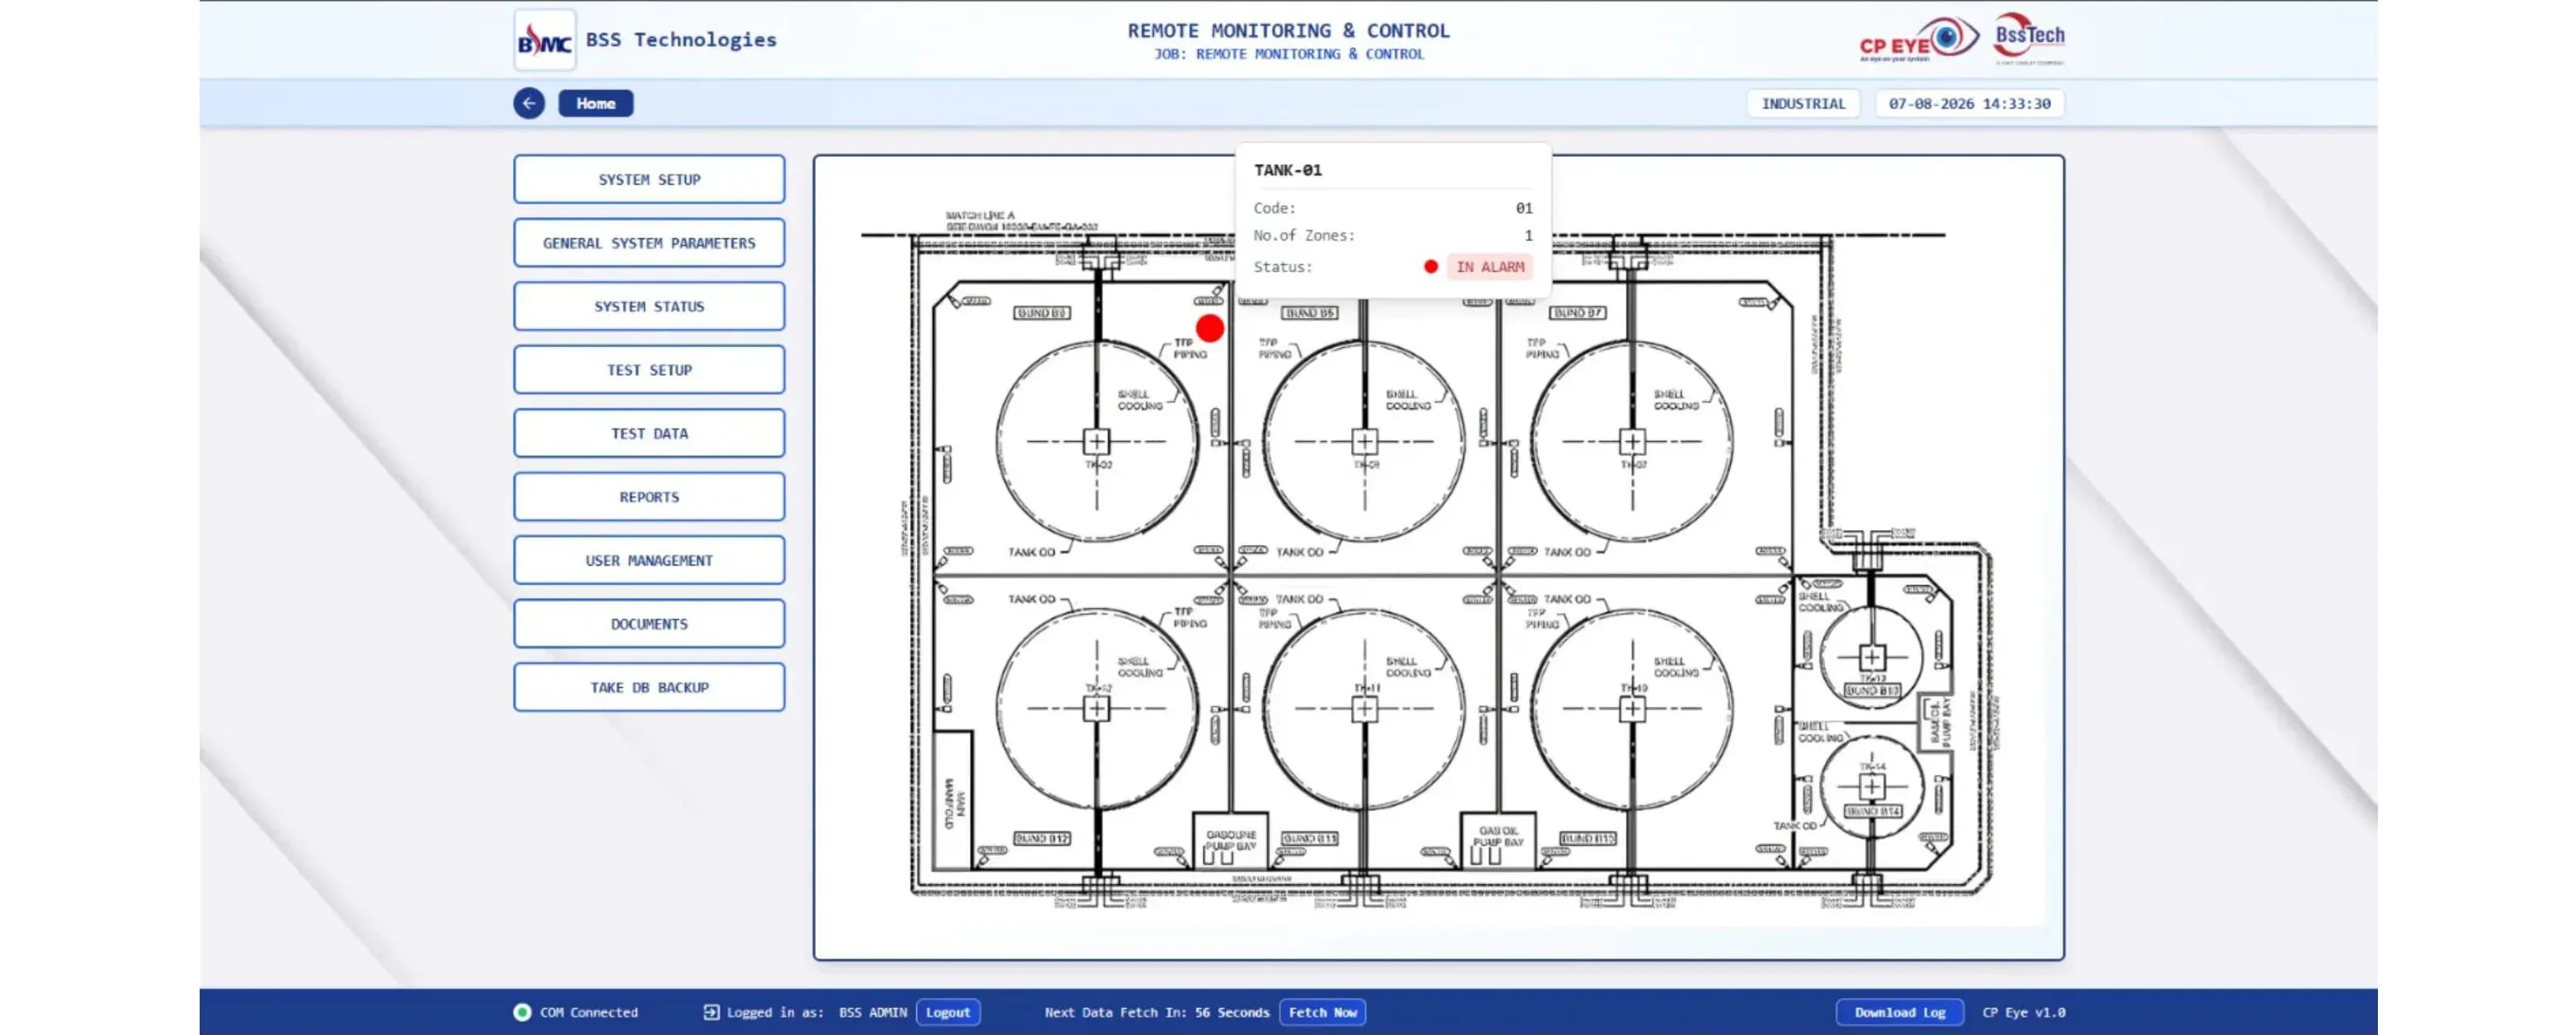Click 'Next Data Fetch In: 56 Seconds' text
Viewport: 2576px width, 1035px height.
point(1157,1012)
